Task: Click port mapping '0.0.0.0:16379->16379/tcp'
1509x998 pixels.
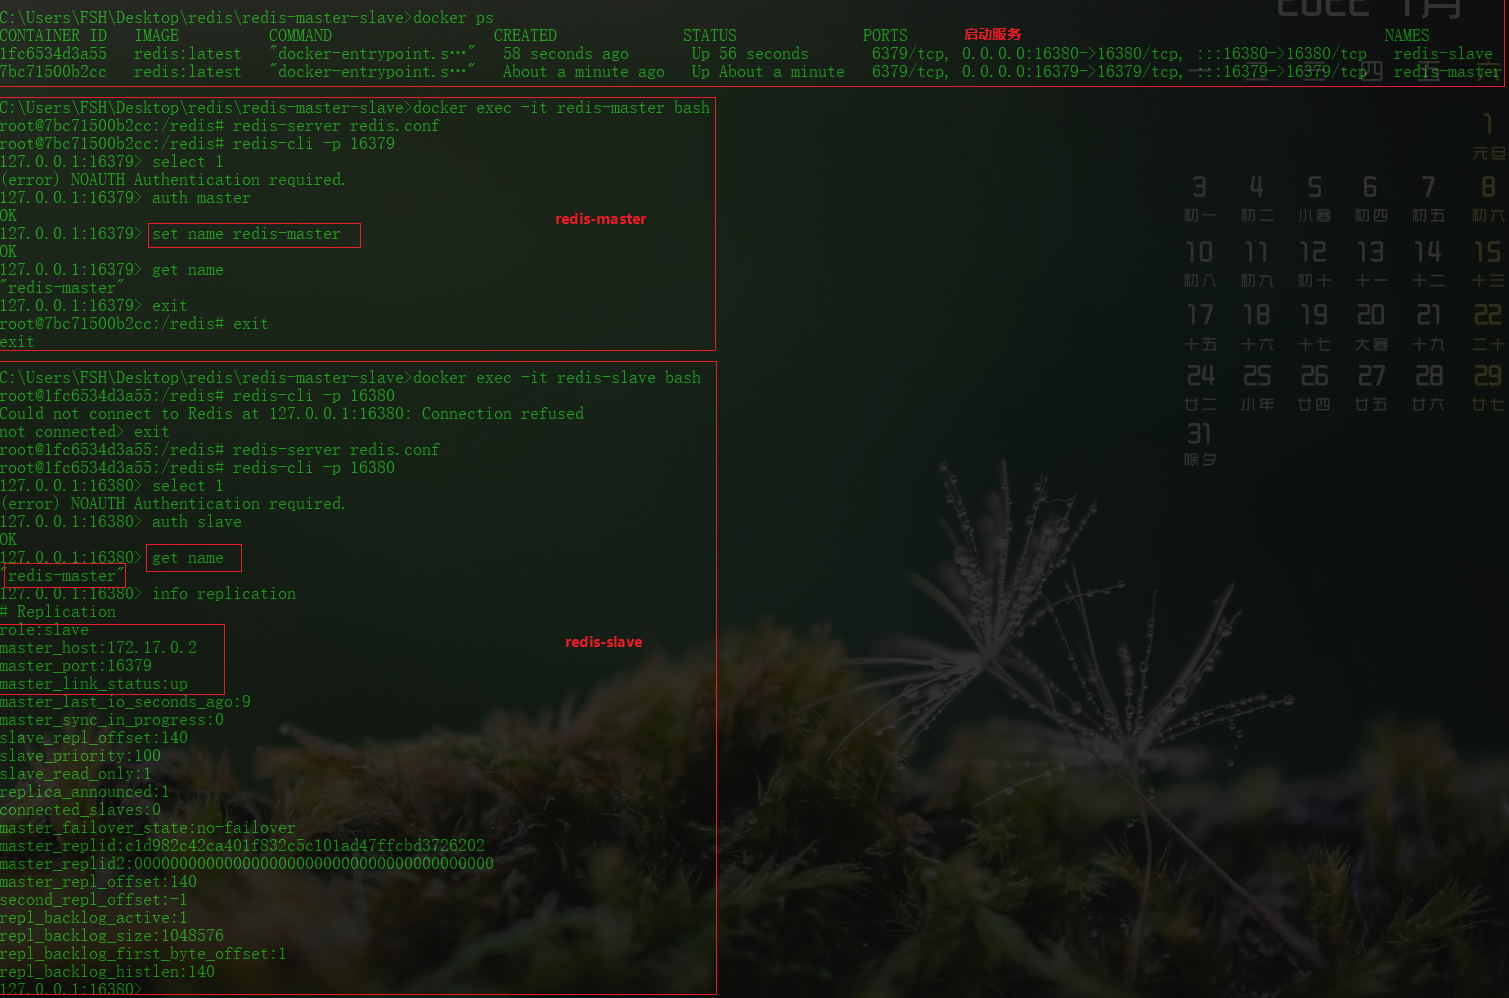Action: point(1072,71)
